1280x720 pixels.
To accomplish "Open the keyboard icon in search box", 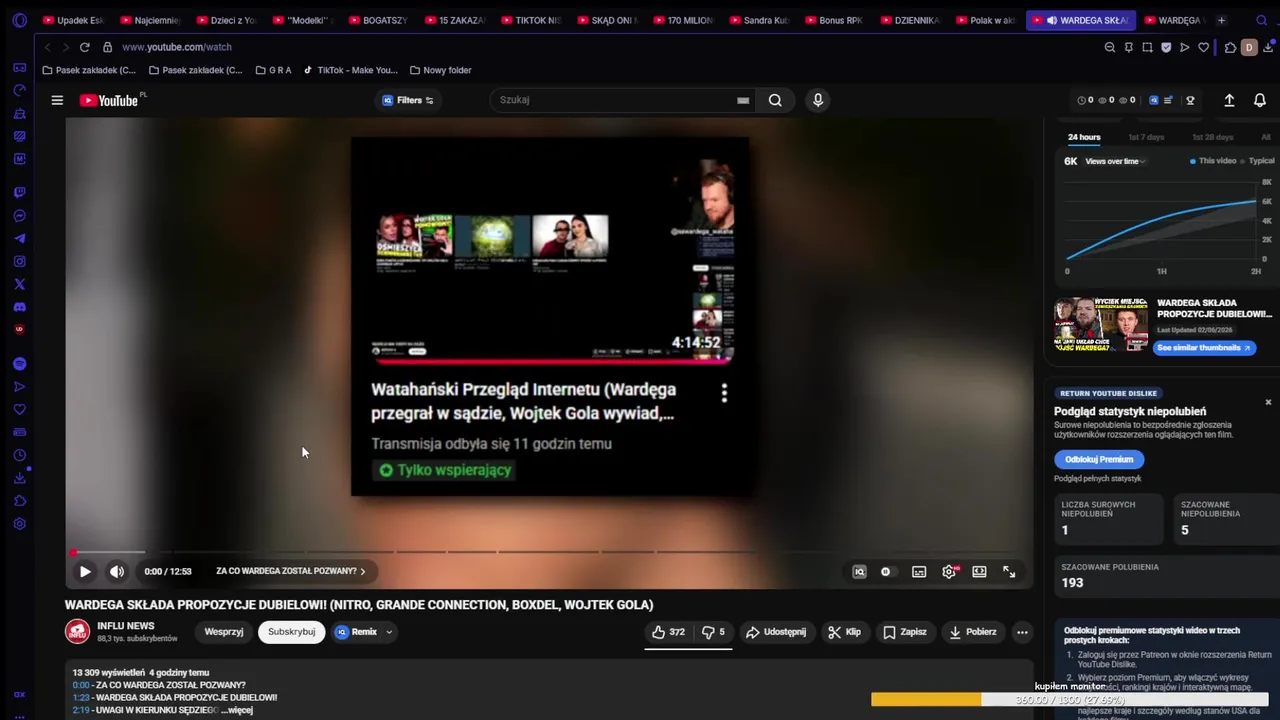I will pos(743,100).
